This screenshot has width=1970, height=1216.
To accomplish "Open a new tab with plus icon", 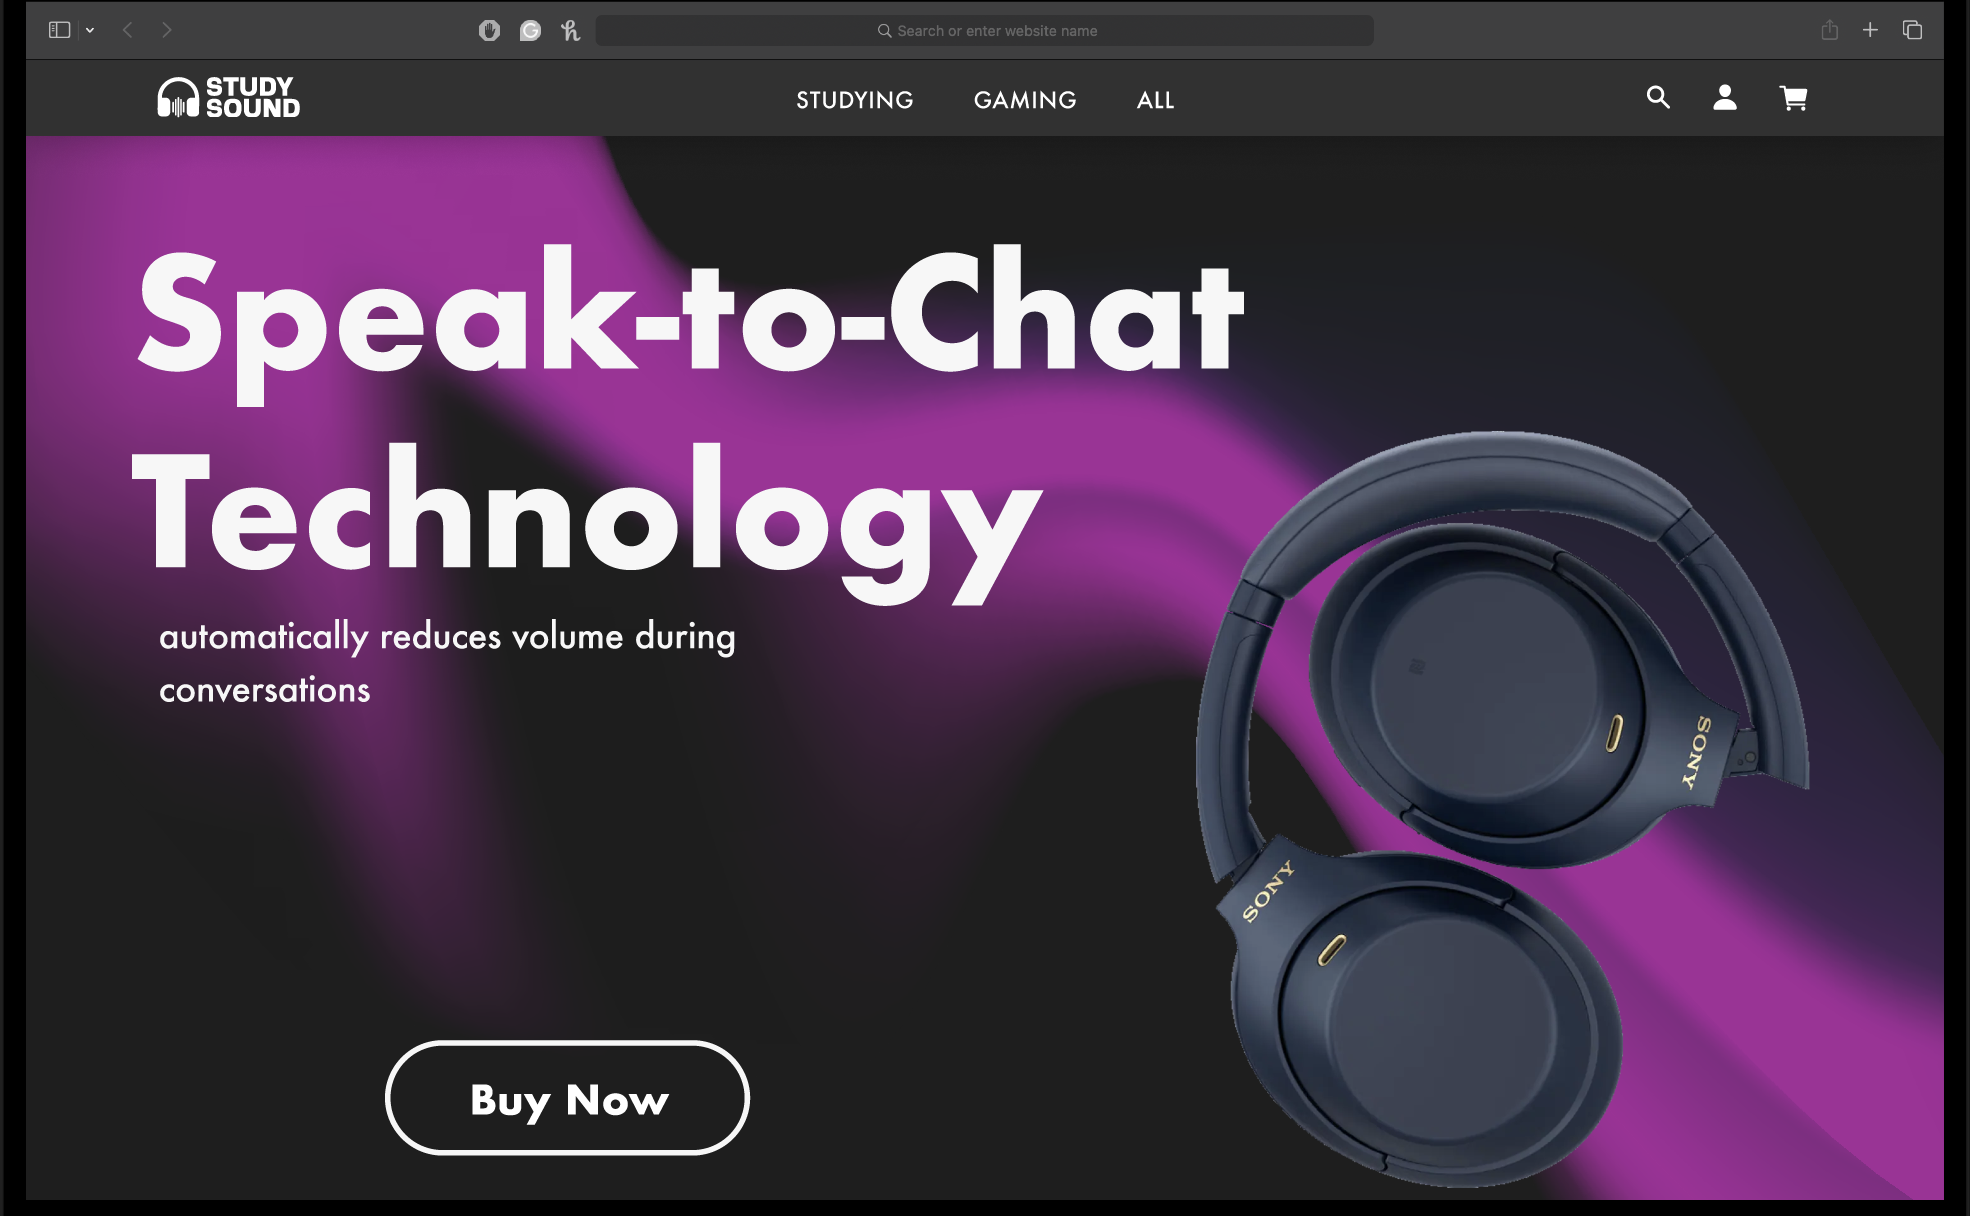I will pos(1870,30).
